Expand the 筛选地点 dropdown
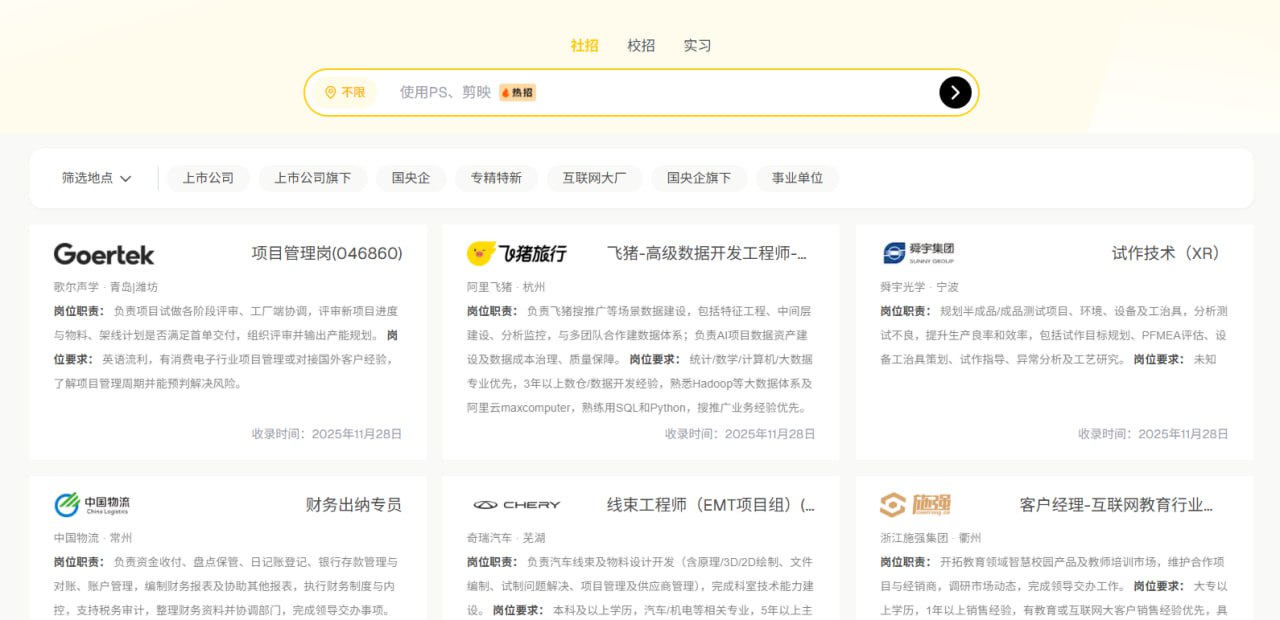 tap(97, 178)
